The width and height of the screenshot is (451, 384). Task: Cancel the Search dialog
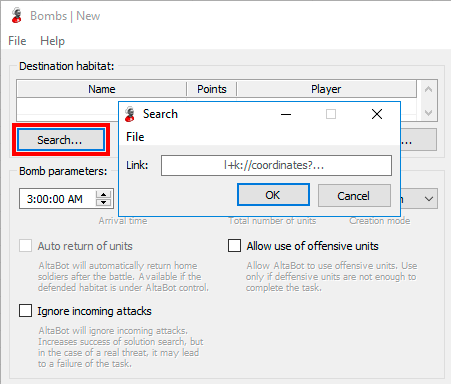click(x=354, y=196)
